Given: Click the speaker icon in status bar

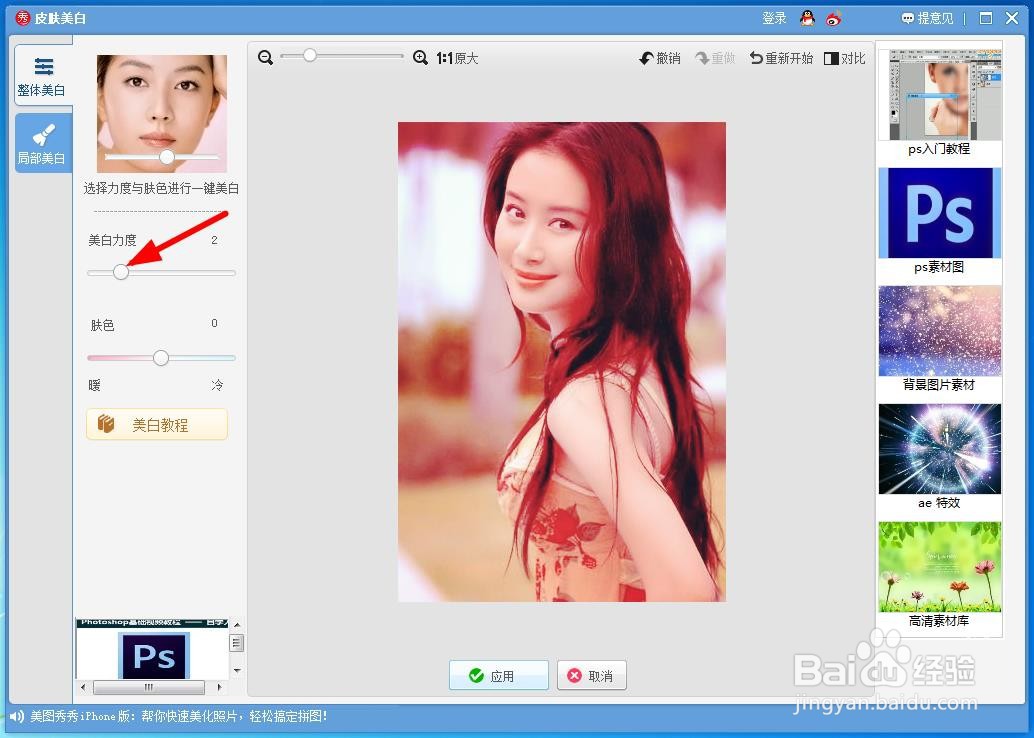Looking at the screenshot, I should pyautogui.click(x=16, y=716).
